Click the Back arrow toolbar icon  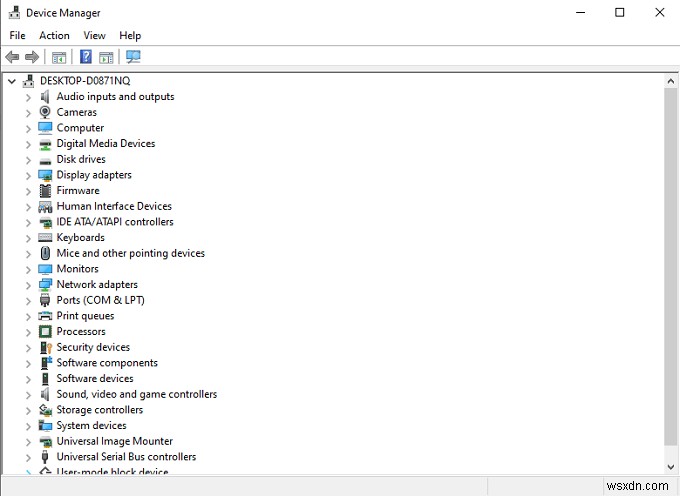12,57
